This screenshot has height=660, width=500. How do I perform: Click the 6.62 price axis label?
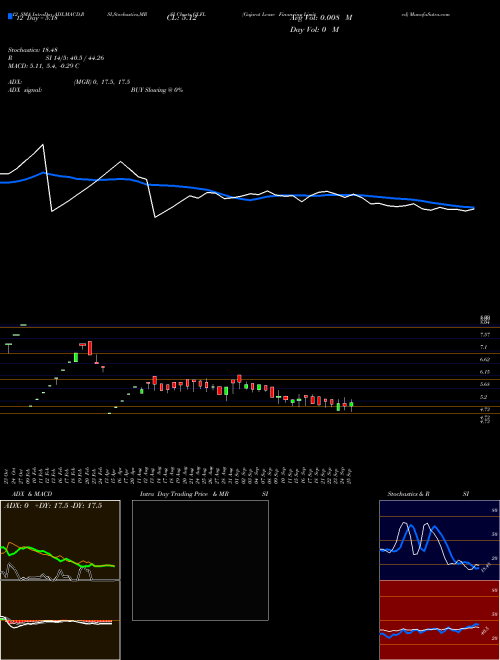[484, 359]
